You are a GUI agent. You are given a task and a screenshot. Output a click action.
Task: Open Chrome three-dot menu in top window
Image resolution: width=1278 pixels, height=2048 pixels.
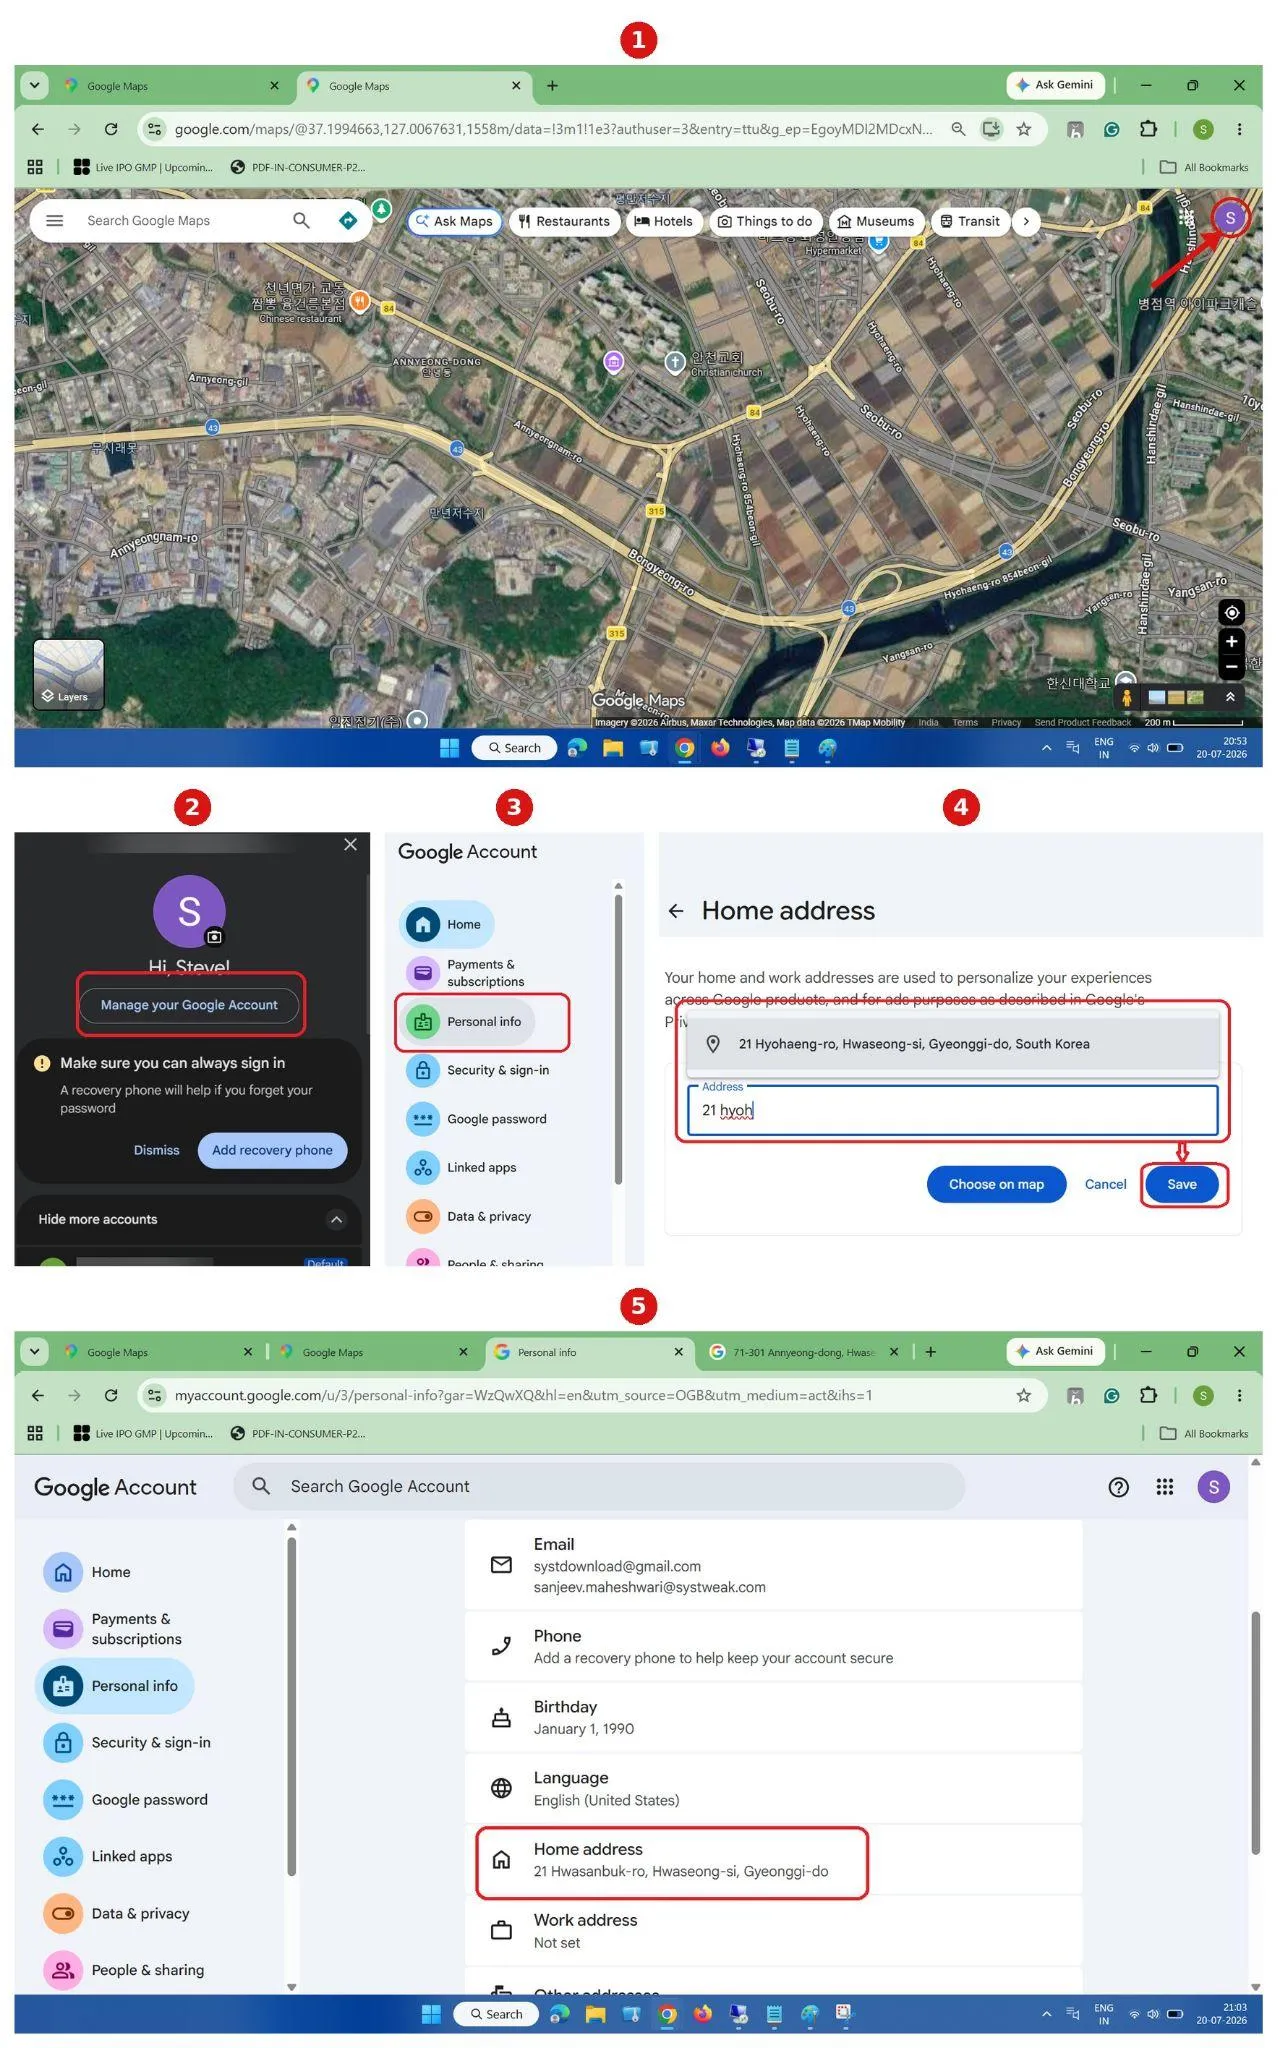pos(1239,129)
